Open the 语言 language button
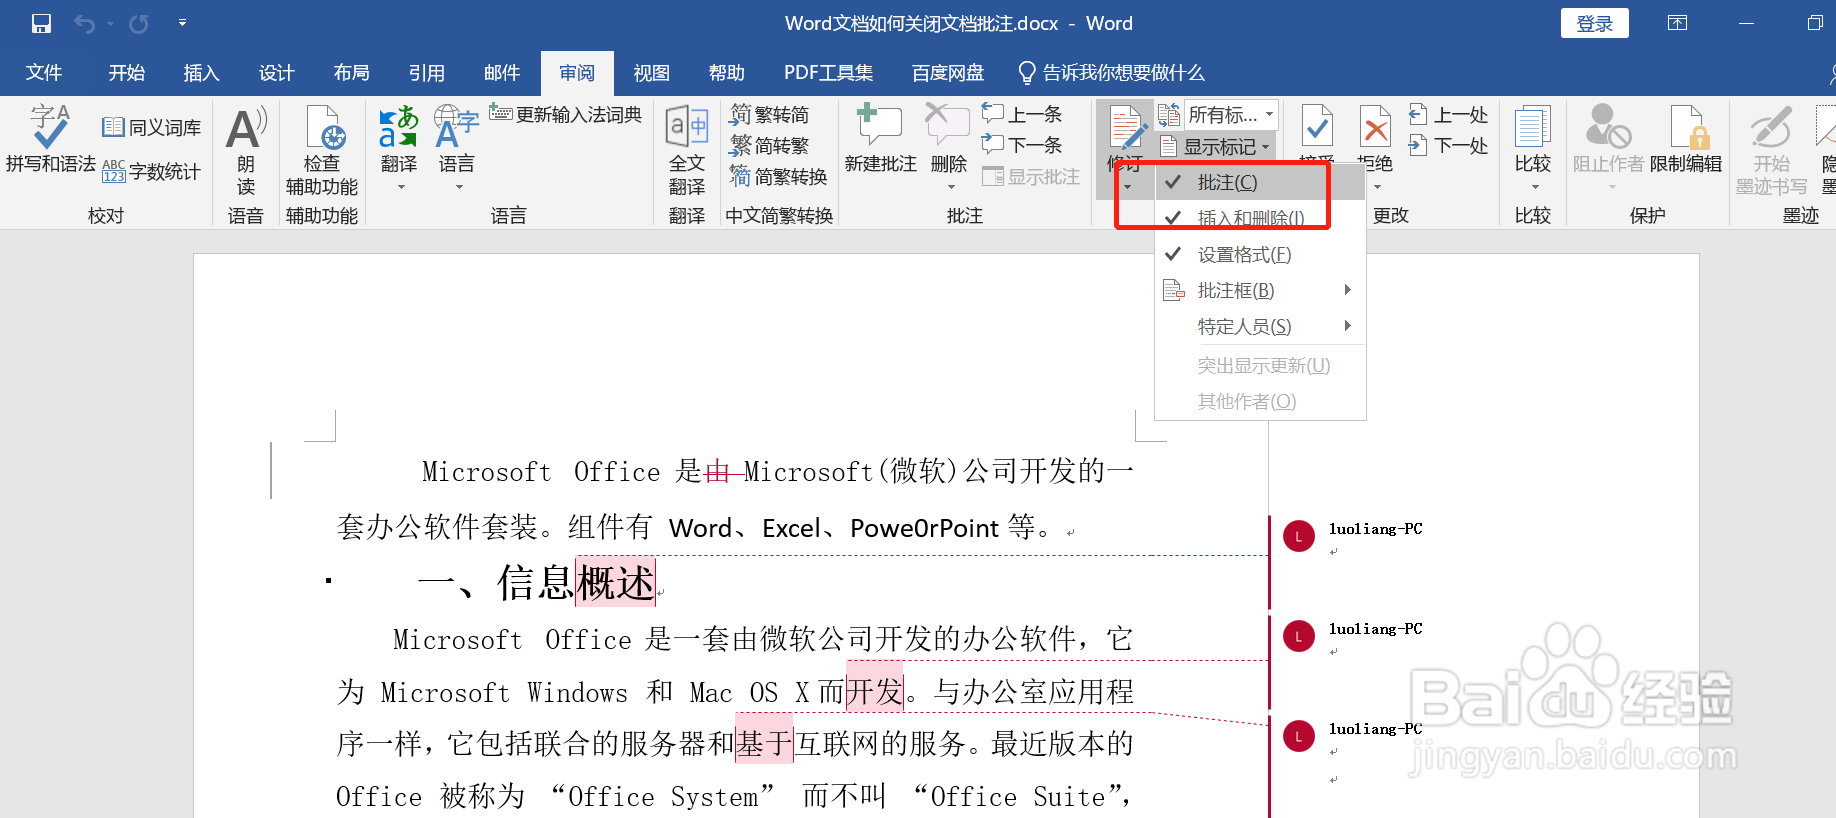The width and height of the screenshot is (1836, 818). tap(457, 140)
